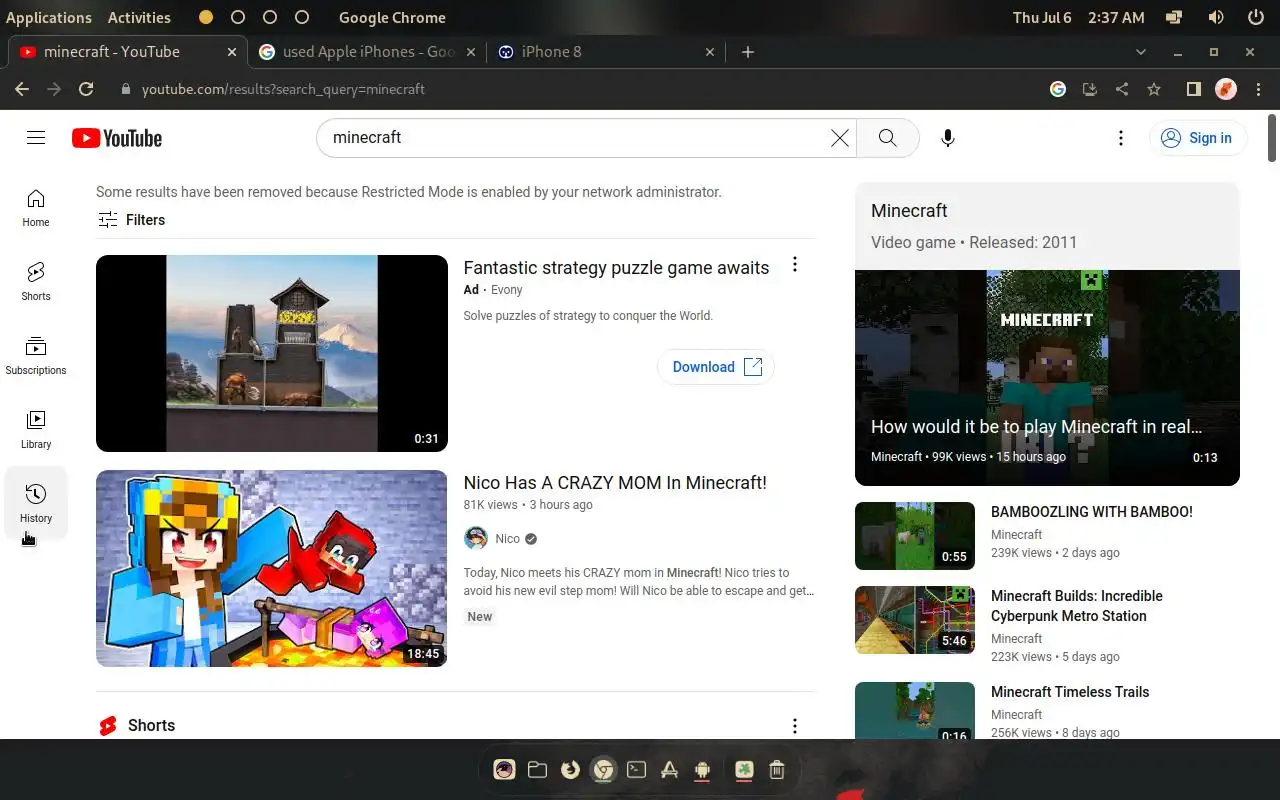Click the install app icon in address bar
This screenshot has width=1280, height=800.
click(1090, 89)
